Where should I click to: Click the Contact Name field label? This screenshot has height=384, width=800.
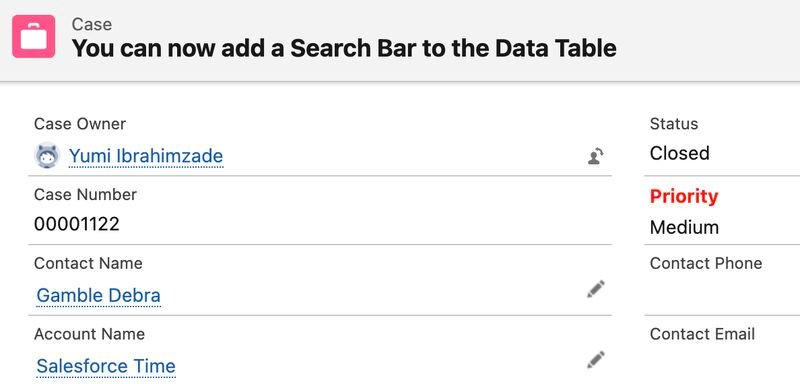click(88, 263)
